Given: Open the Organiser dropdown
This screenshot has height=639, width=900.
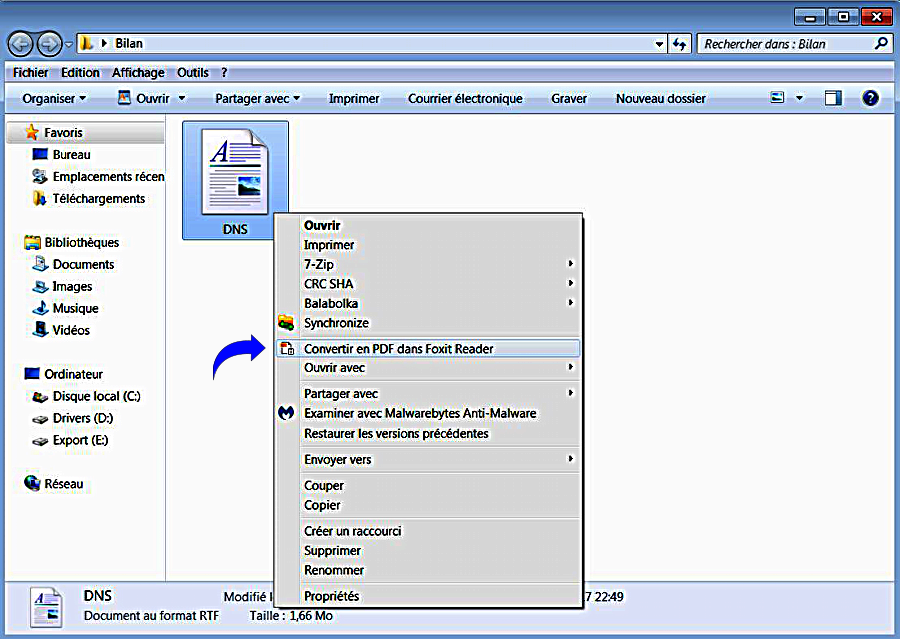Looking at the screenshot, I should [x=54, y=99].
